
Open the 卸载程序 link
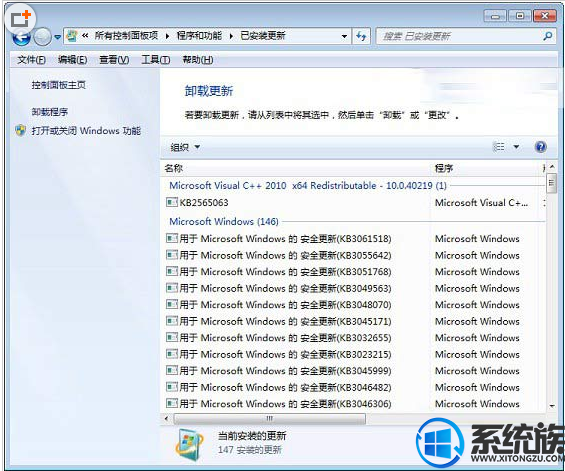point(49,112)
